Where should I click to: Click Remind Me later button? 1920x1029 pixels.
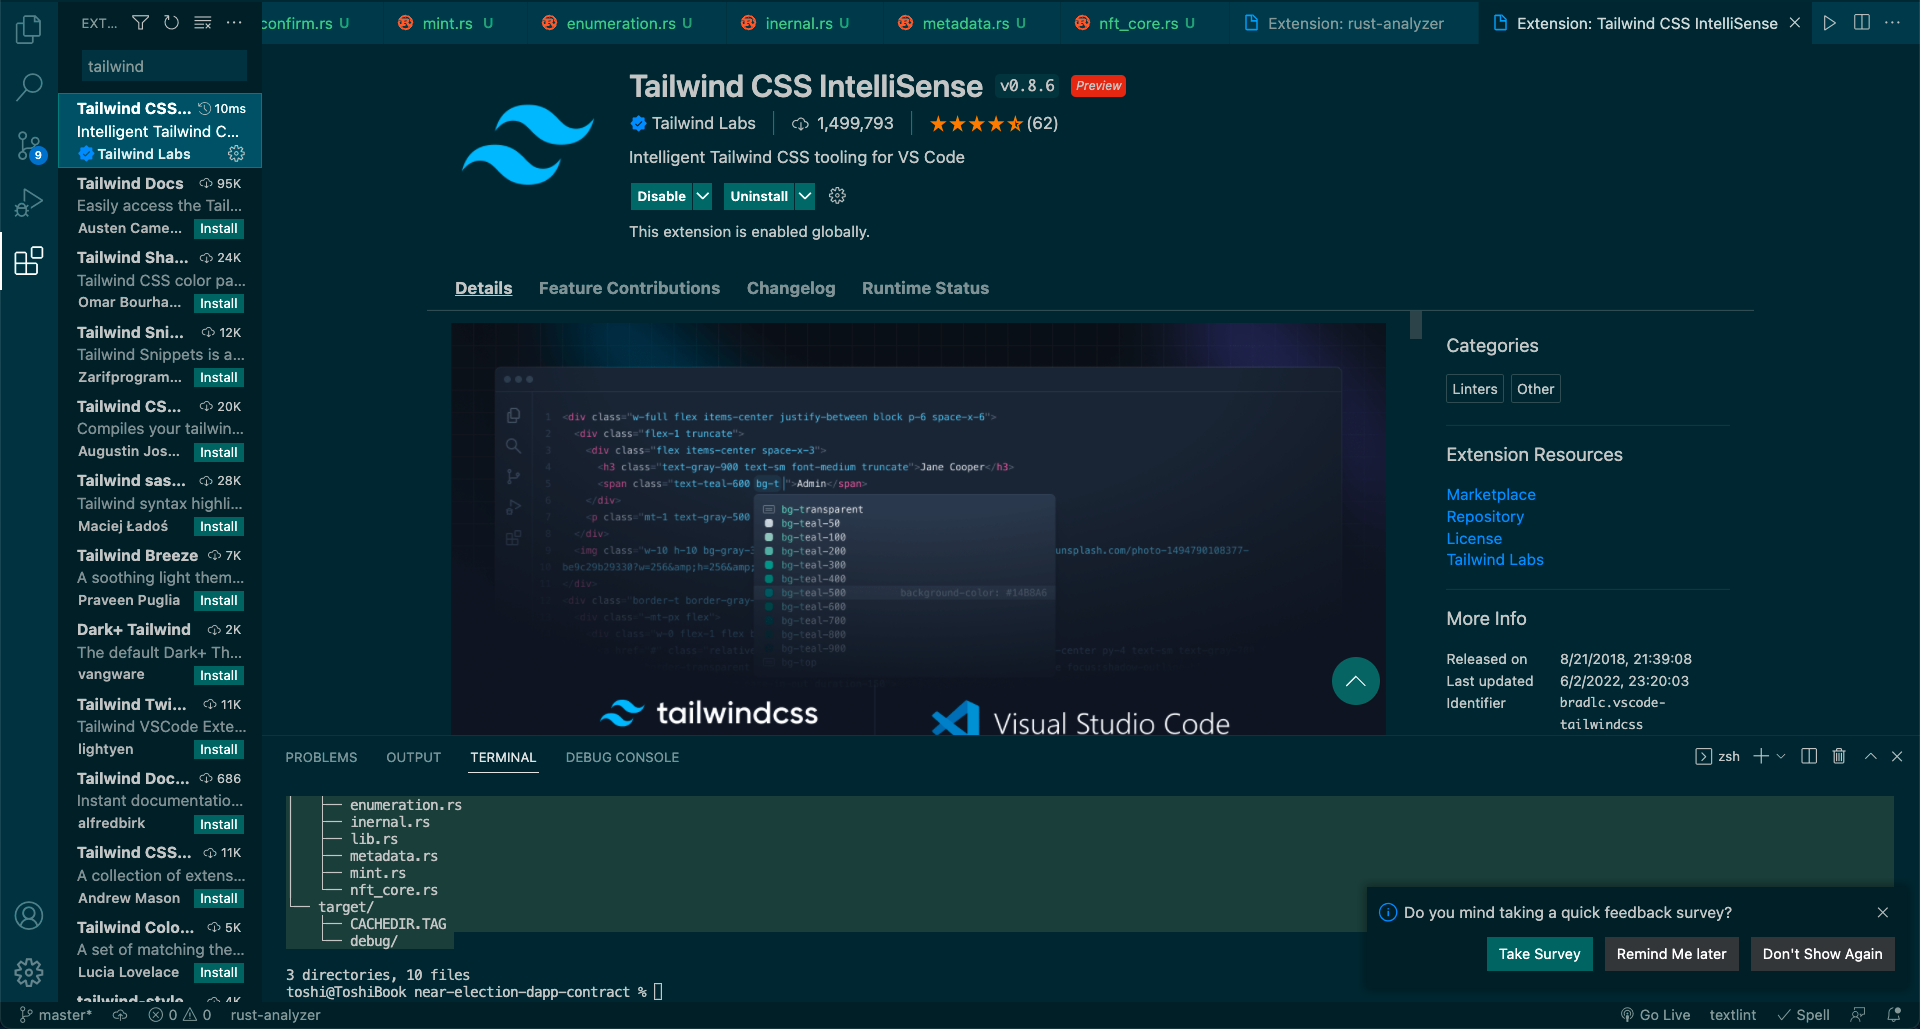click(x=1671, y=954)
